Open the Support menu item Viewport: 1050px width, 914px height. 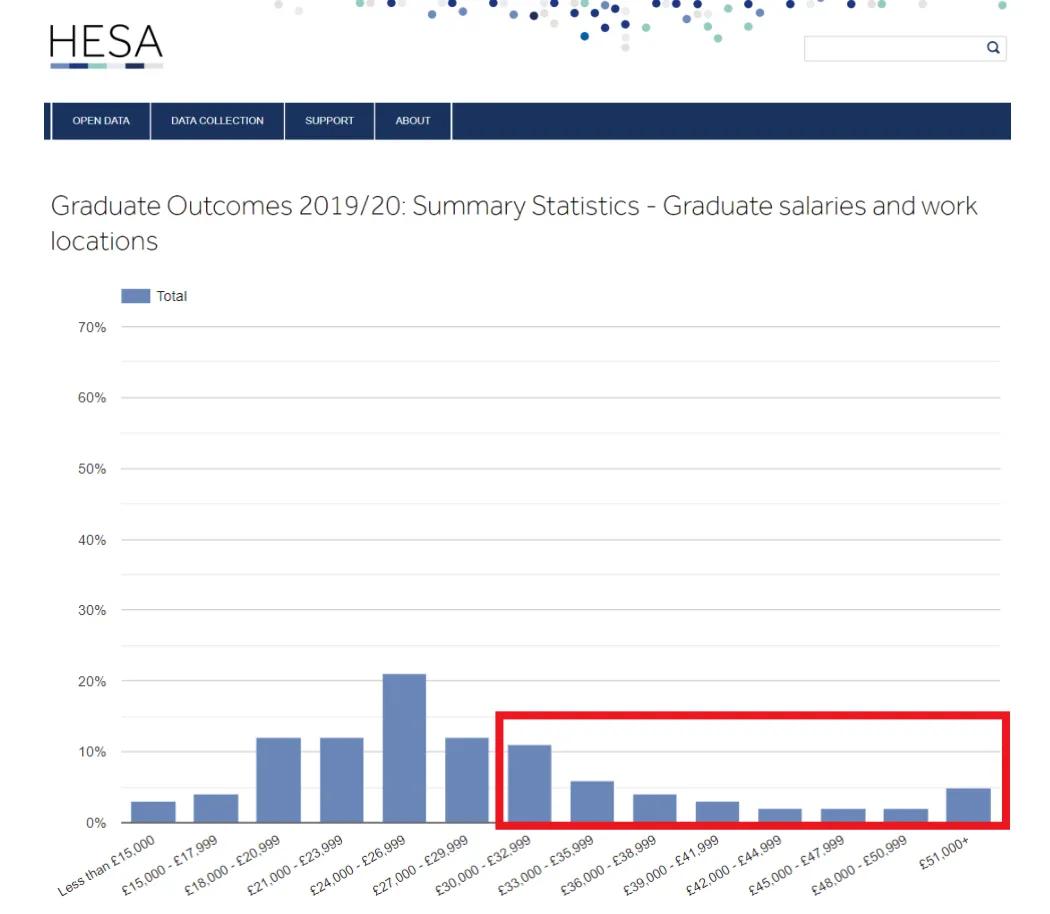329,121
